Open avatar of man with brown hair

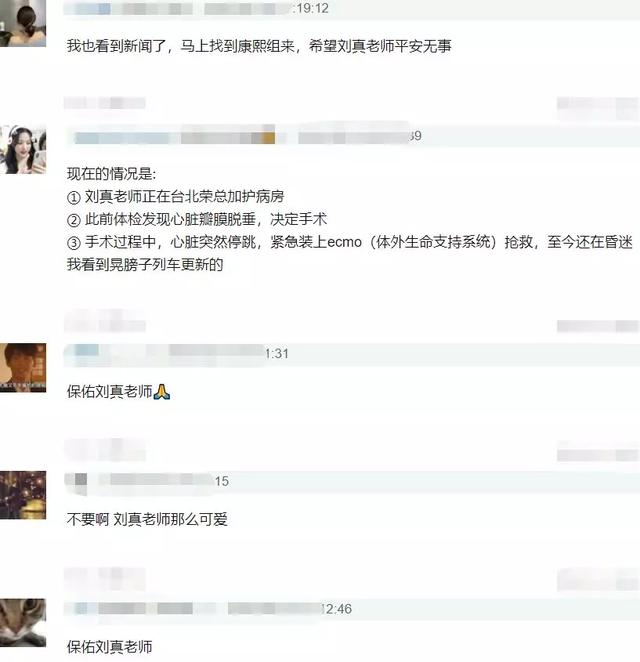[23, 368]
